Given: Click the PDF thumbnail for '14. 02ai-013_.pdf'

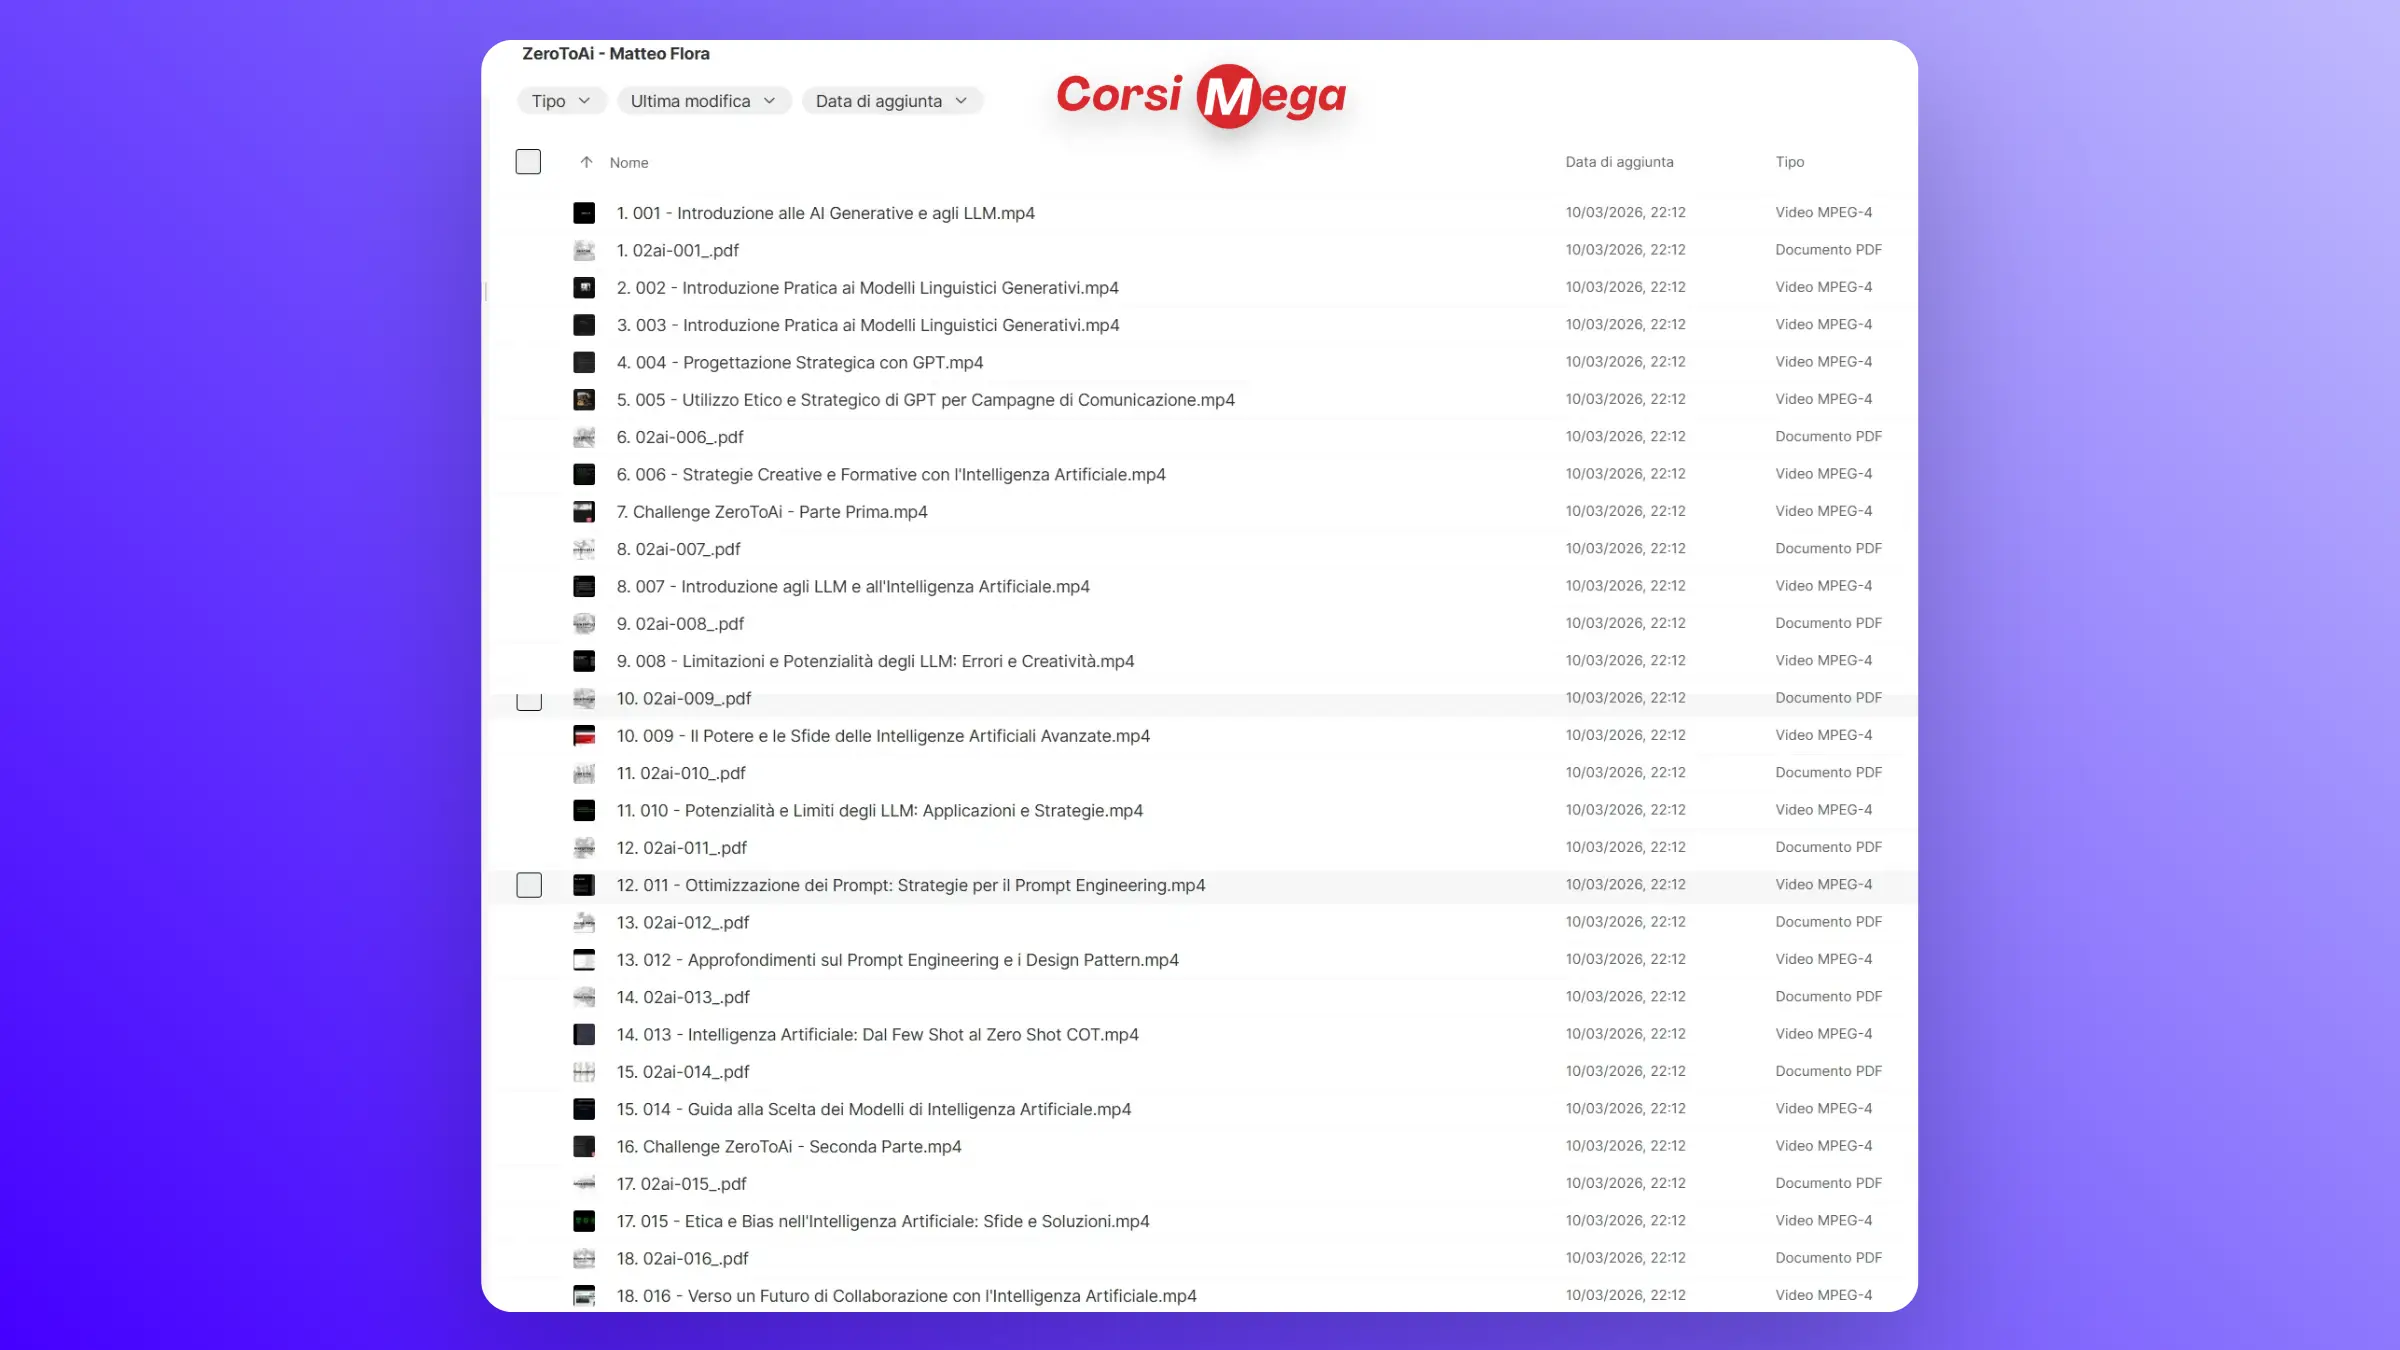Looking at the screenshot, I should click(584, 997).
